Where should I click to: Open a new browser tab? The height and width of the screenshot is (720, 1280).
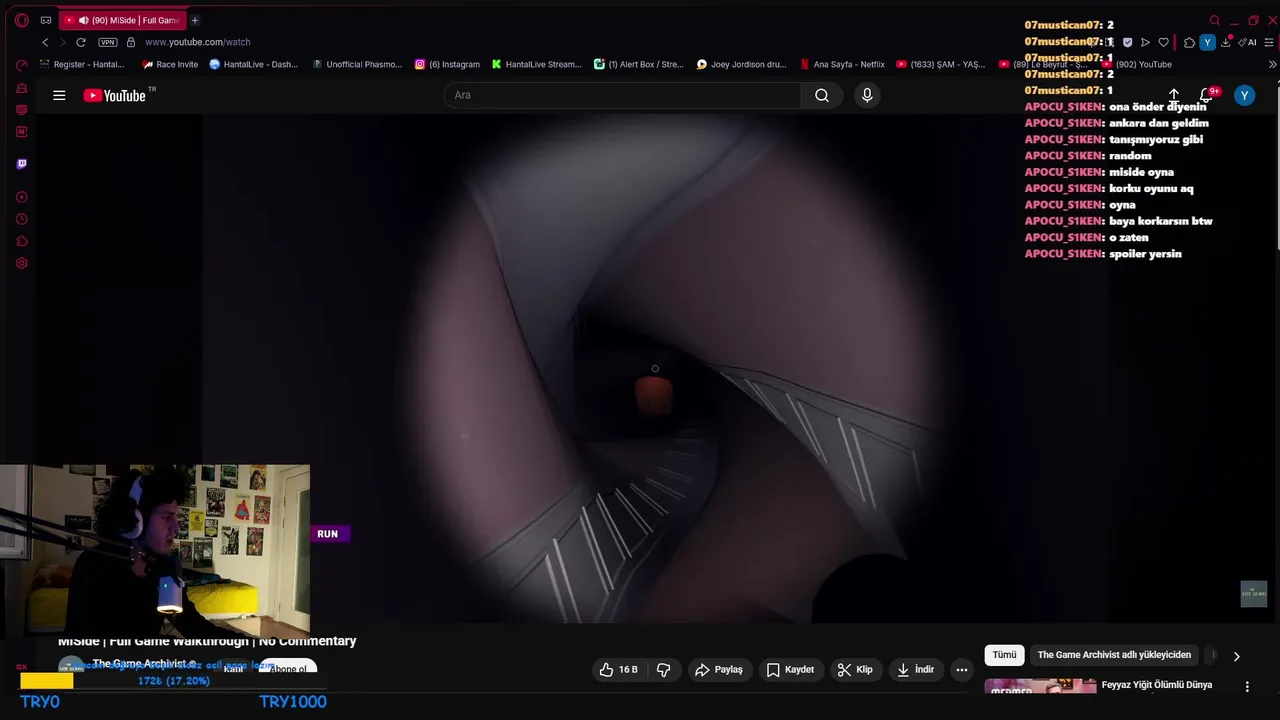195,20
